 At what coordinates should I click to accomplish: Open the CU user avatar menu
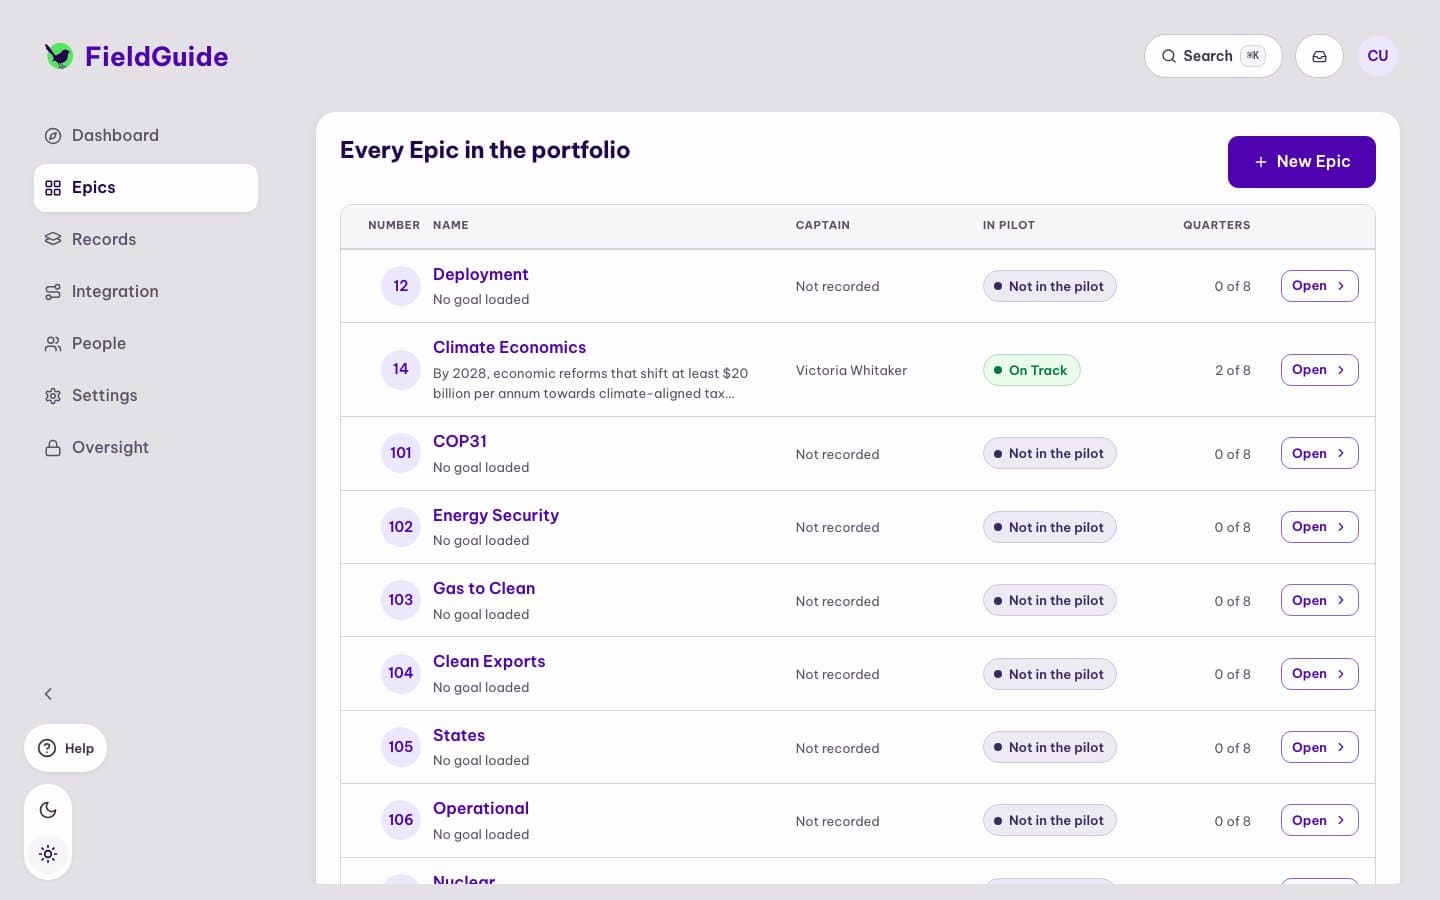click(x=1378, y=56)
